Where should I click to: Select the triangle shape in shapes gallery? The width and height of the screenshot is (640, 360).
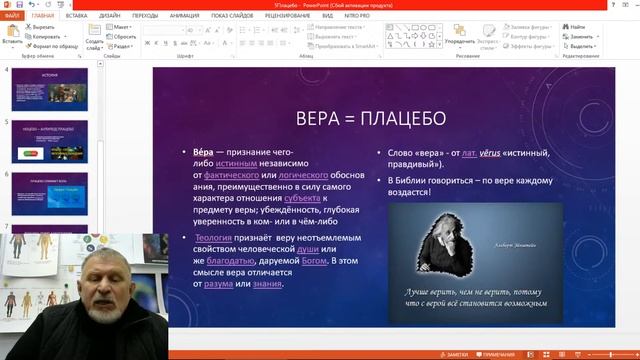click(x=390, y=36)
